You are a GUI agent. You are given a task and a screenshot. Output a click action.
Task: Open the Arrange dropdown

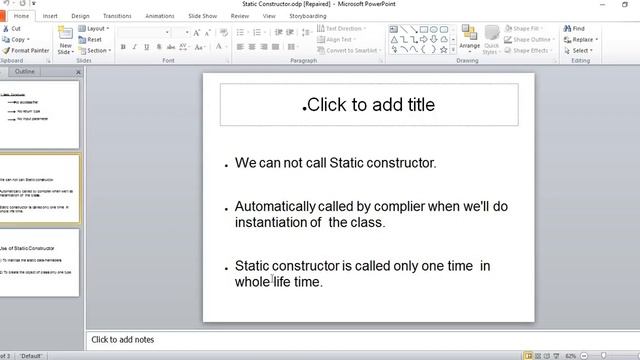469,40
